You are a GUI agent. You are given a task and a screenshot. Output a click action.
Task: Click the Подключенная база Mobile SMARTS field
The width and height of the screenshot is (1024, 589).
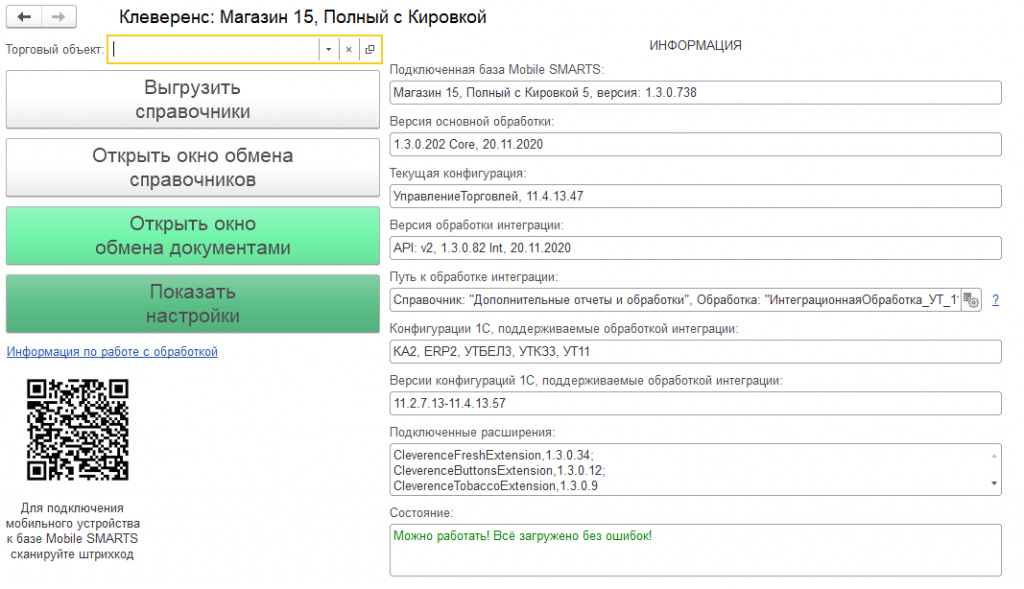click(696, 93)
